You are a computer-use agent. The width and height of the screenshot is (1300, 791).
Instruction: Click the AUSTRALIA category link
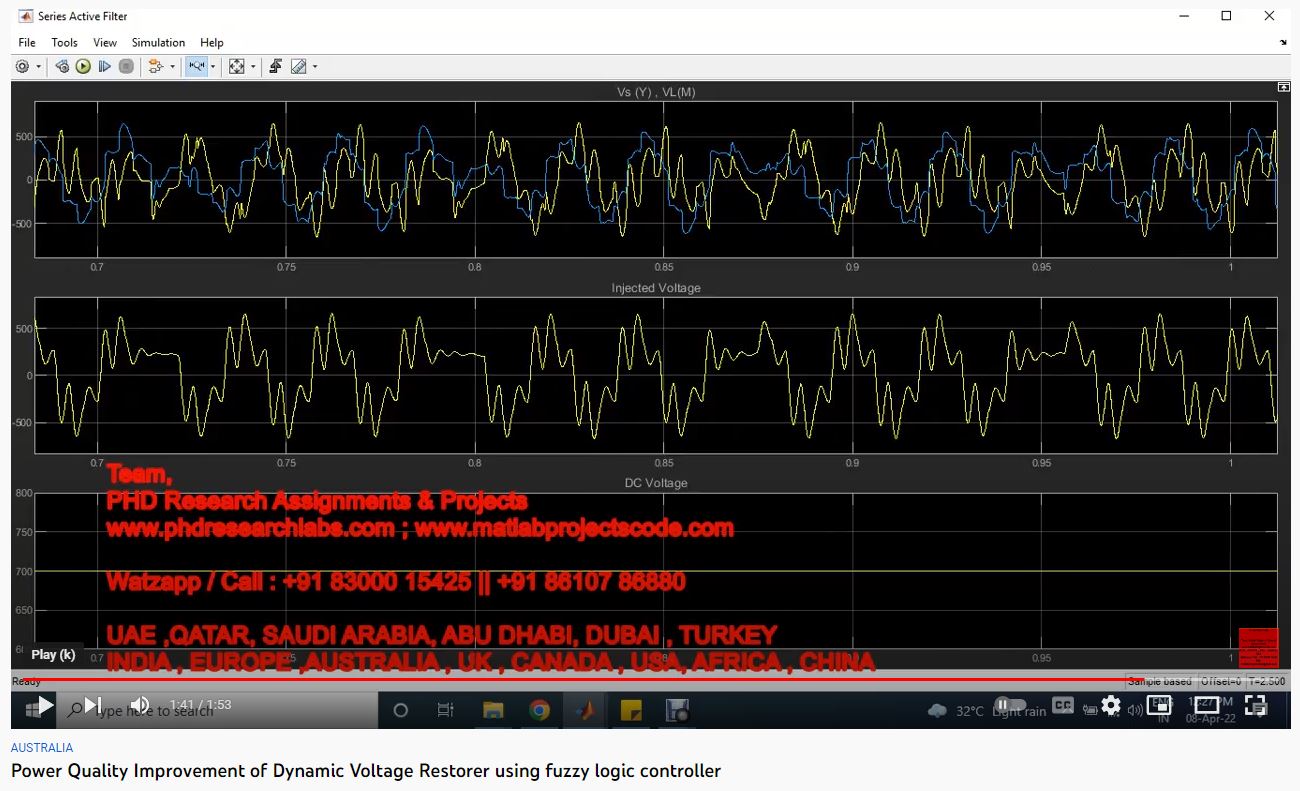pyautogui.click(x=42, y=747)
